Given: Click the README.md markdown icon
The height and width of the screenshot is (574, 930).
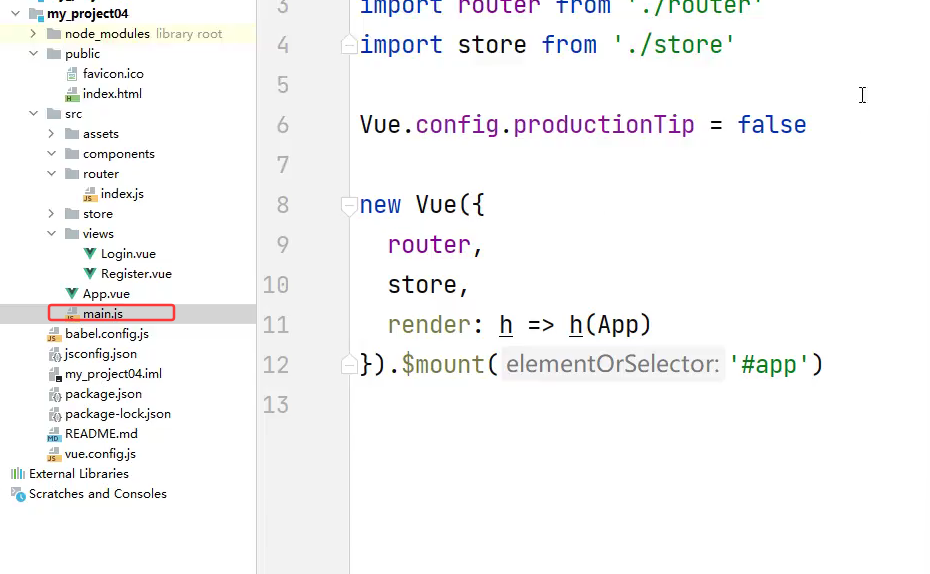Looking at the screenshot, I should tap(54, 434).
